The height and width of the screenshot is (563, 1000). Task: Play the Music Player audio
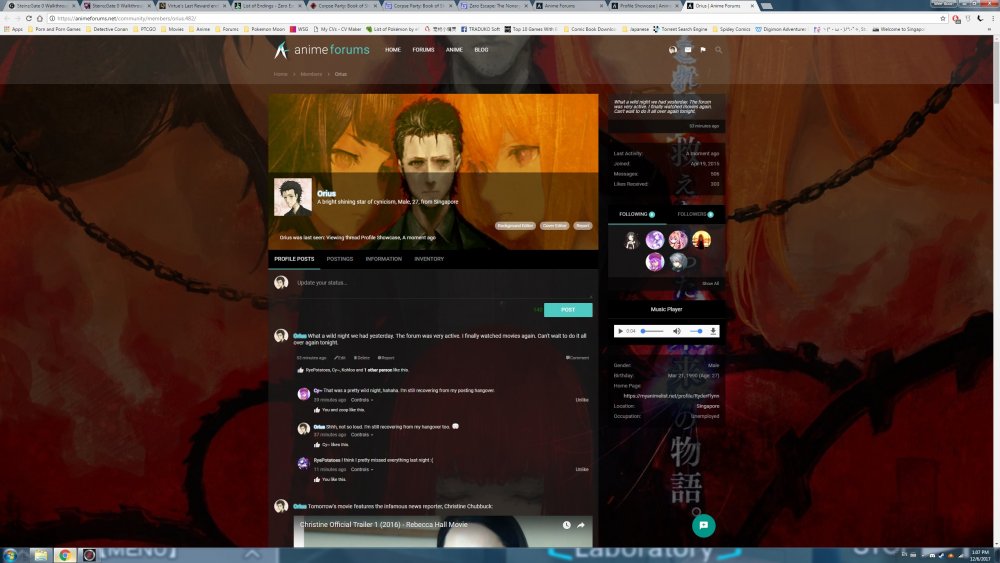pyautogui.click(x=620, y=331)
